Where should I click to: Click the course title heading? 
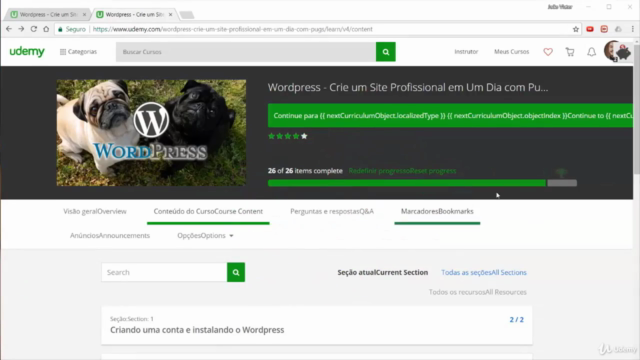click(408, 87)
